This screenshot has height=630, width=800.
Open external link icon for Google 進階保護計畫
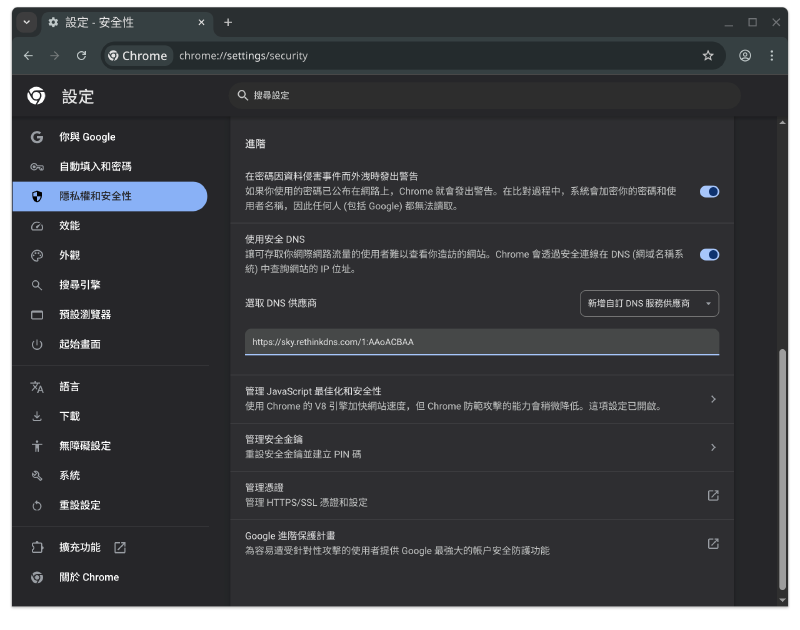pos(713,543)
